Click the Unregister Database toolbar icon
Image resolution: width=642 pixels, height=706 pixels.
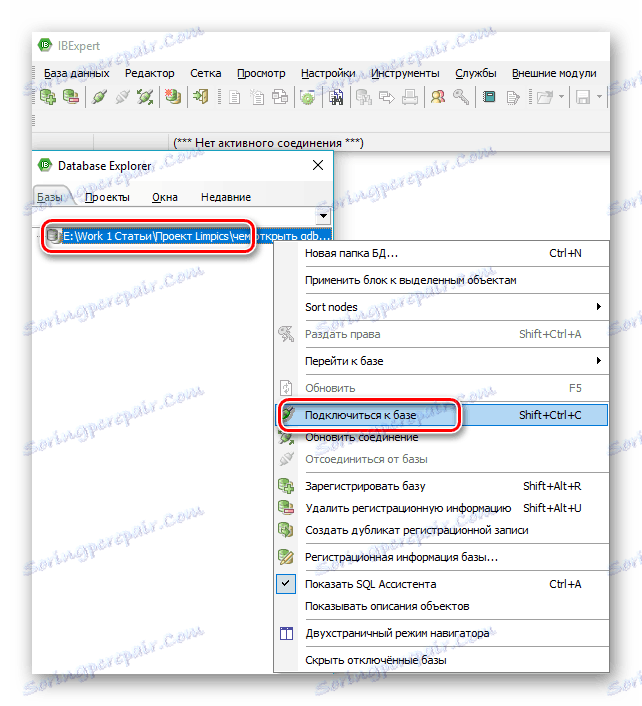pos(70,97)
